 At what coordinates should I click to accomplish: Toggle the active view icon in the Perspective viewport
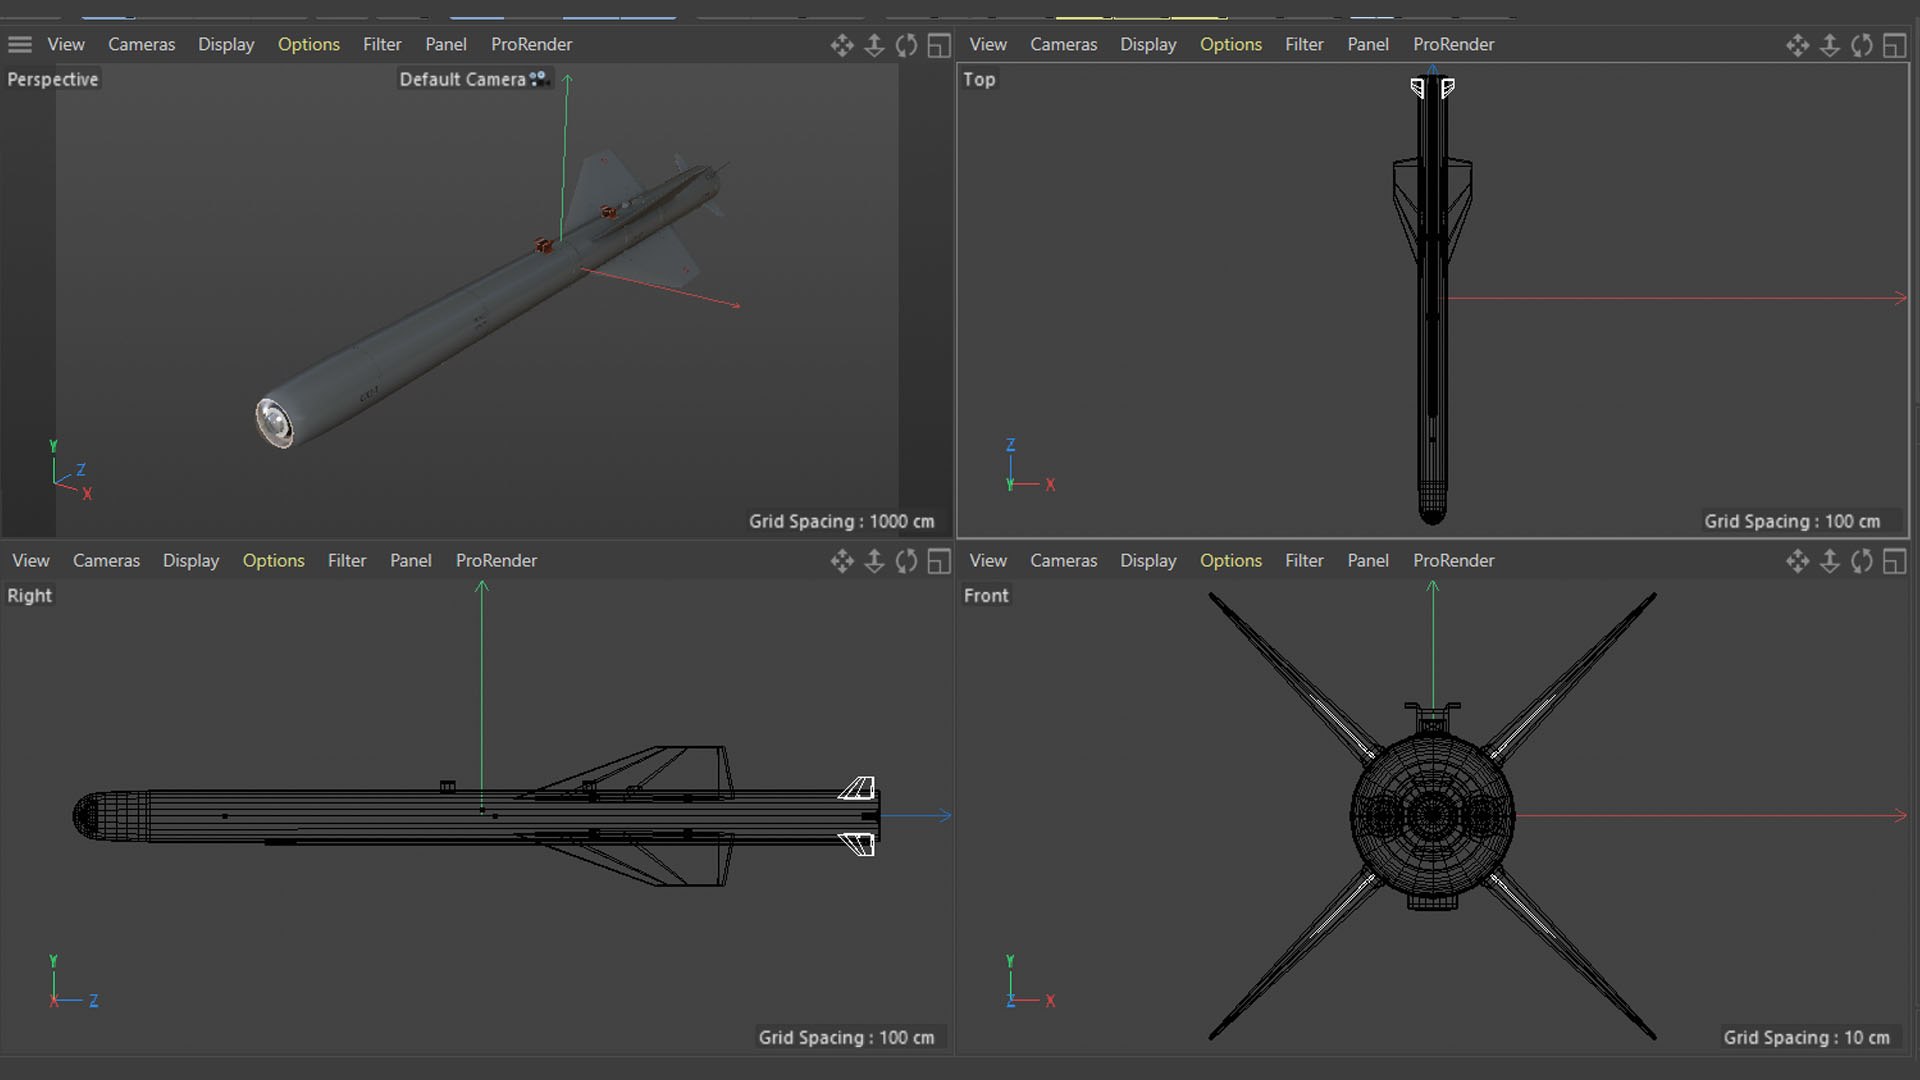938,45
